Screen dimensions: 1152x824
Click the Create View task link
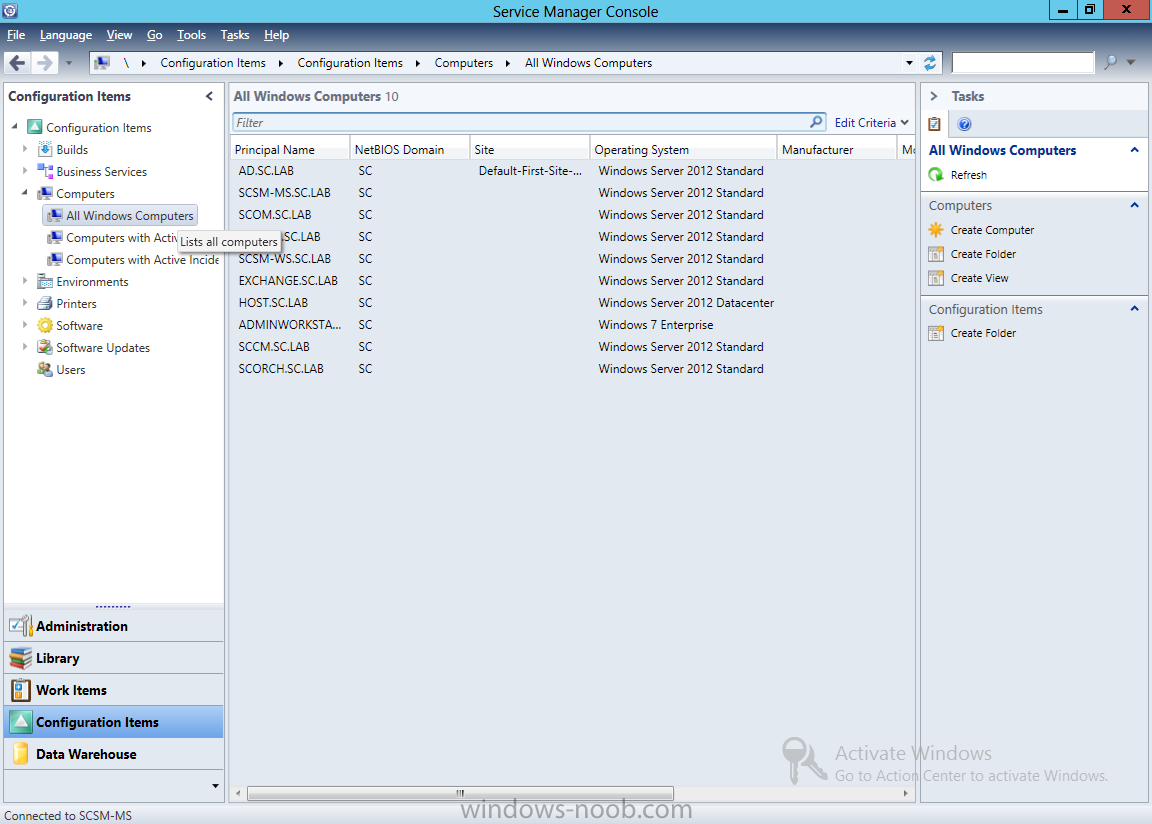[x=979, y=278]
